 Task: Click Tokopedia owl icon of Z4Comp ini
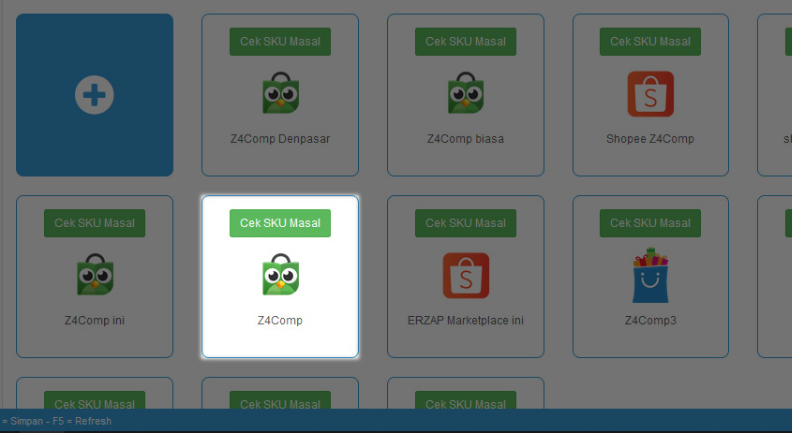click(95, 275)
